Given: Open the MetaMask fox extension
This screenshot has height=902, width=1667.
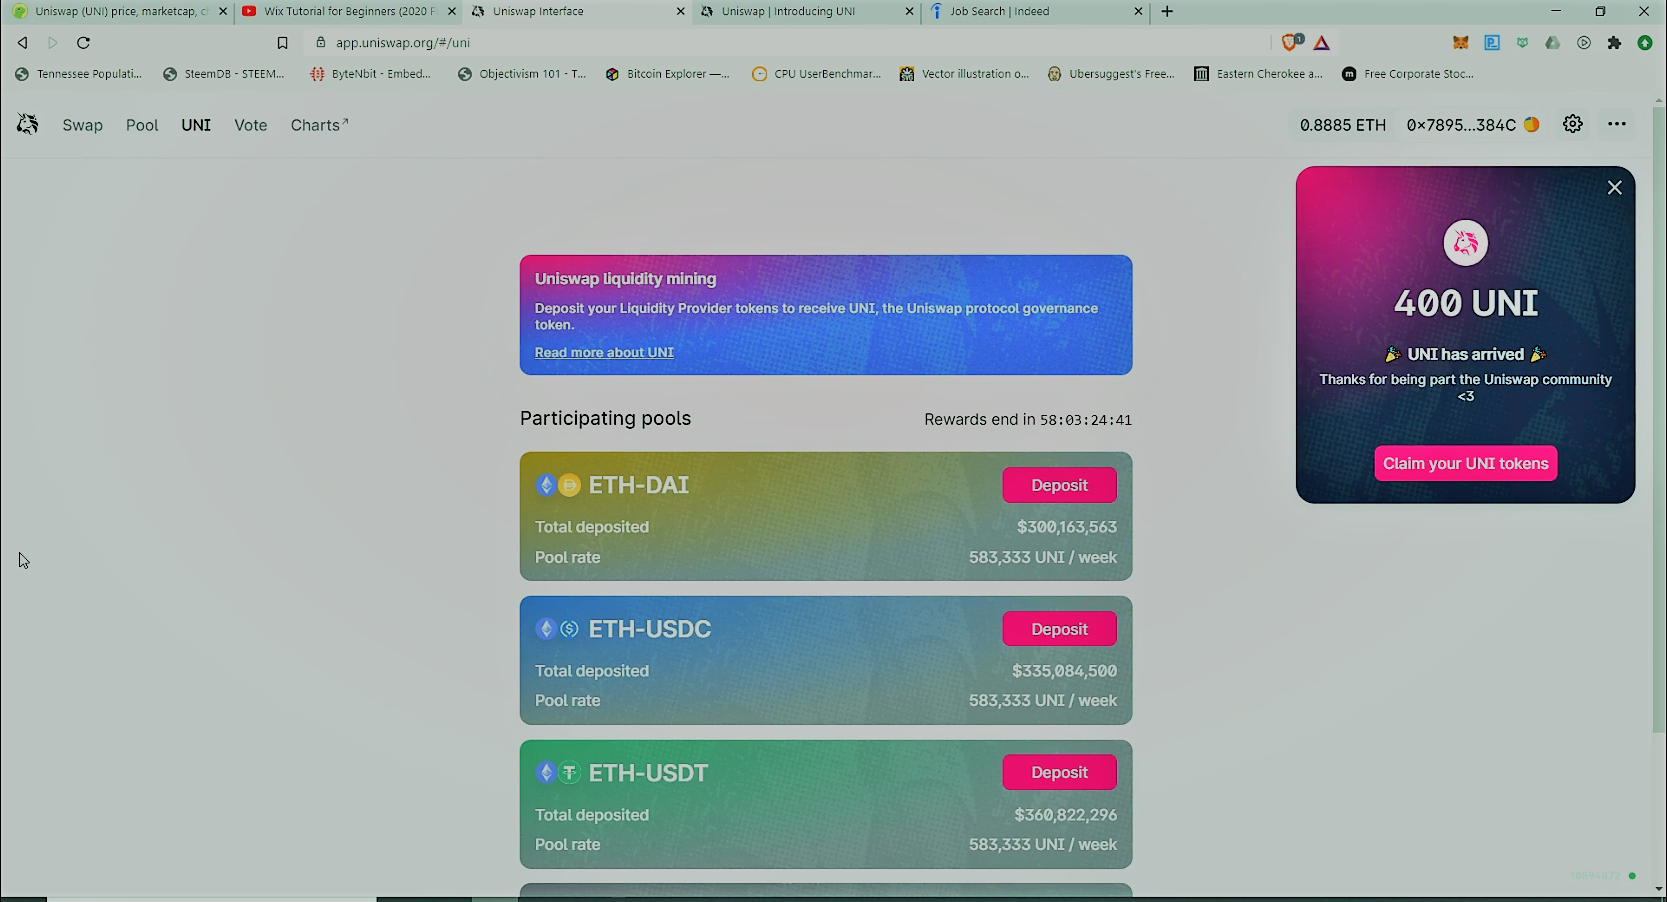Looking at the screenshot, I should 1461,43.
